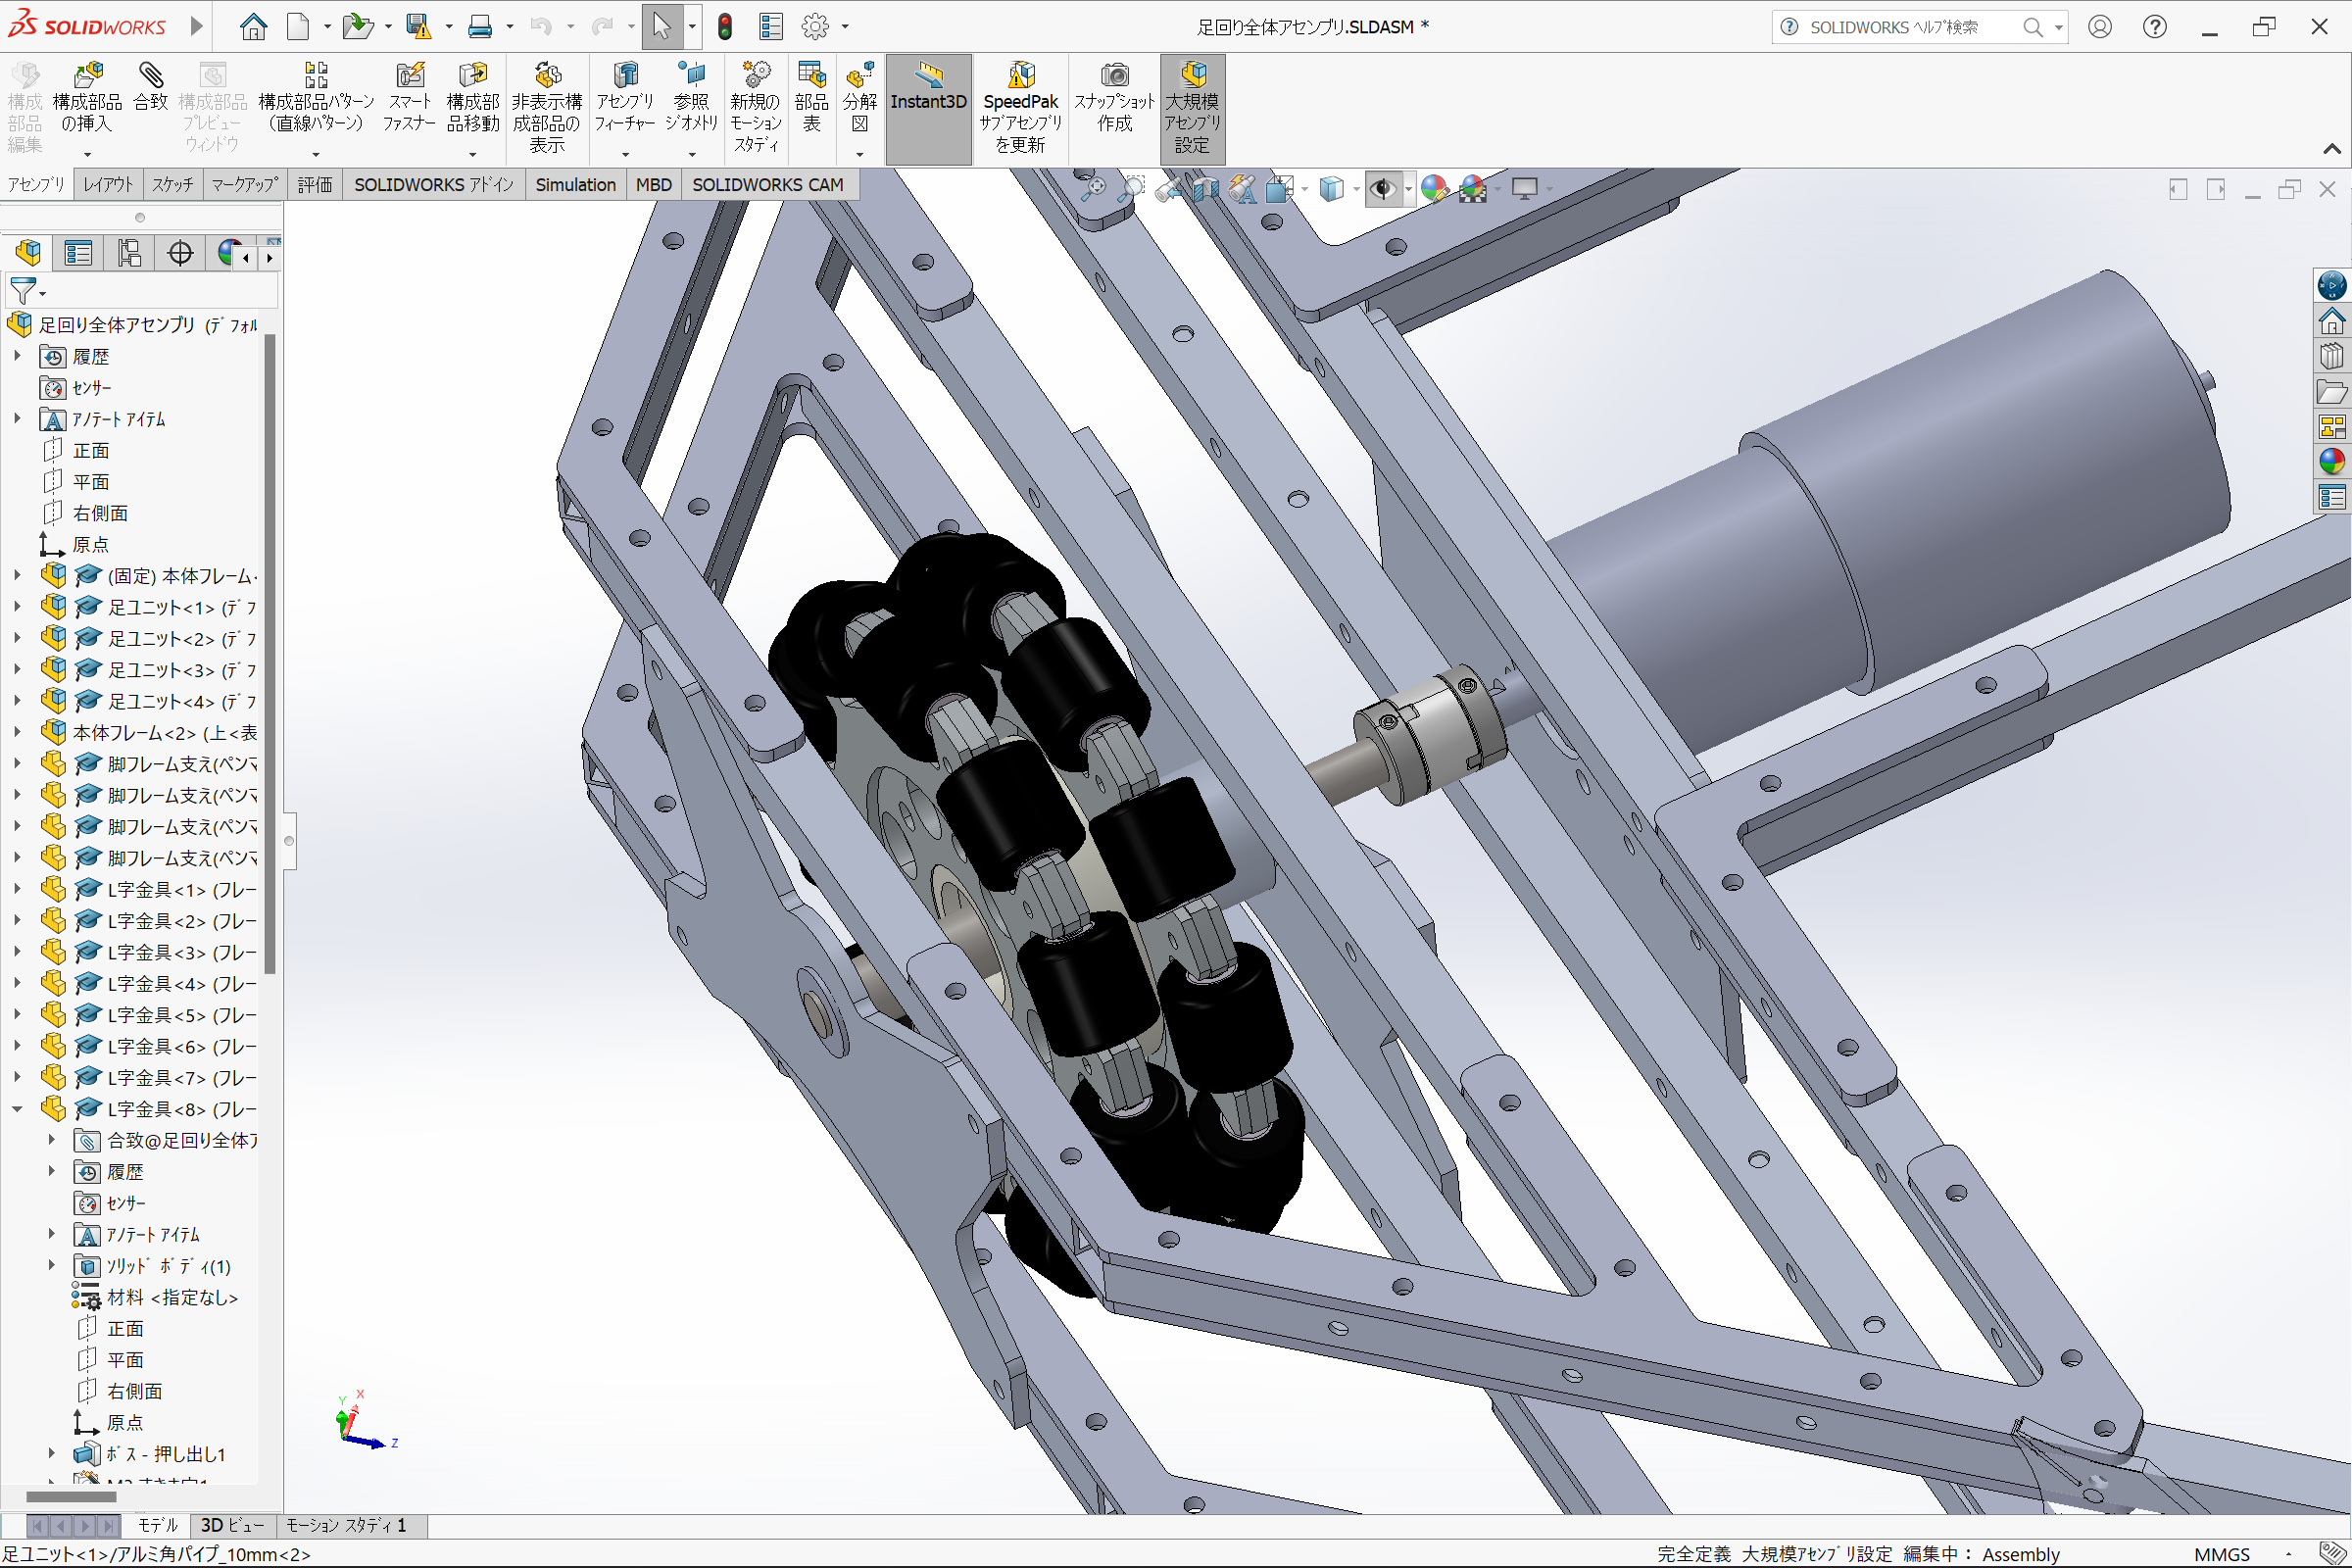Click the 構成部品の挿入 (Insert Components) tool

(x=87, y=98)
